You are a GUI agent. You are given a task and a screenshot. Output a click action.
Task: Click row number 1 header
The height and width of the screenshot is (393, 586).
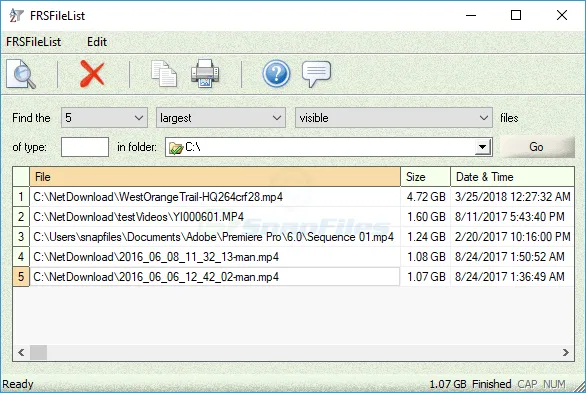click(21, 197)
